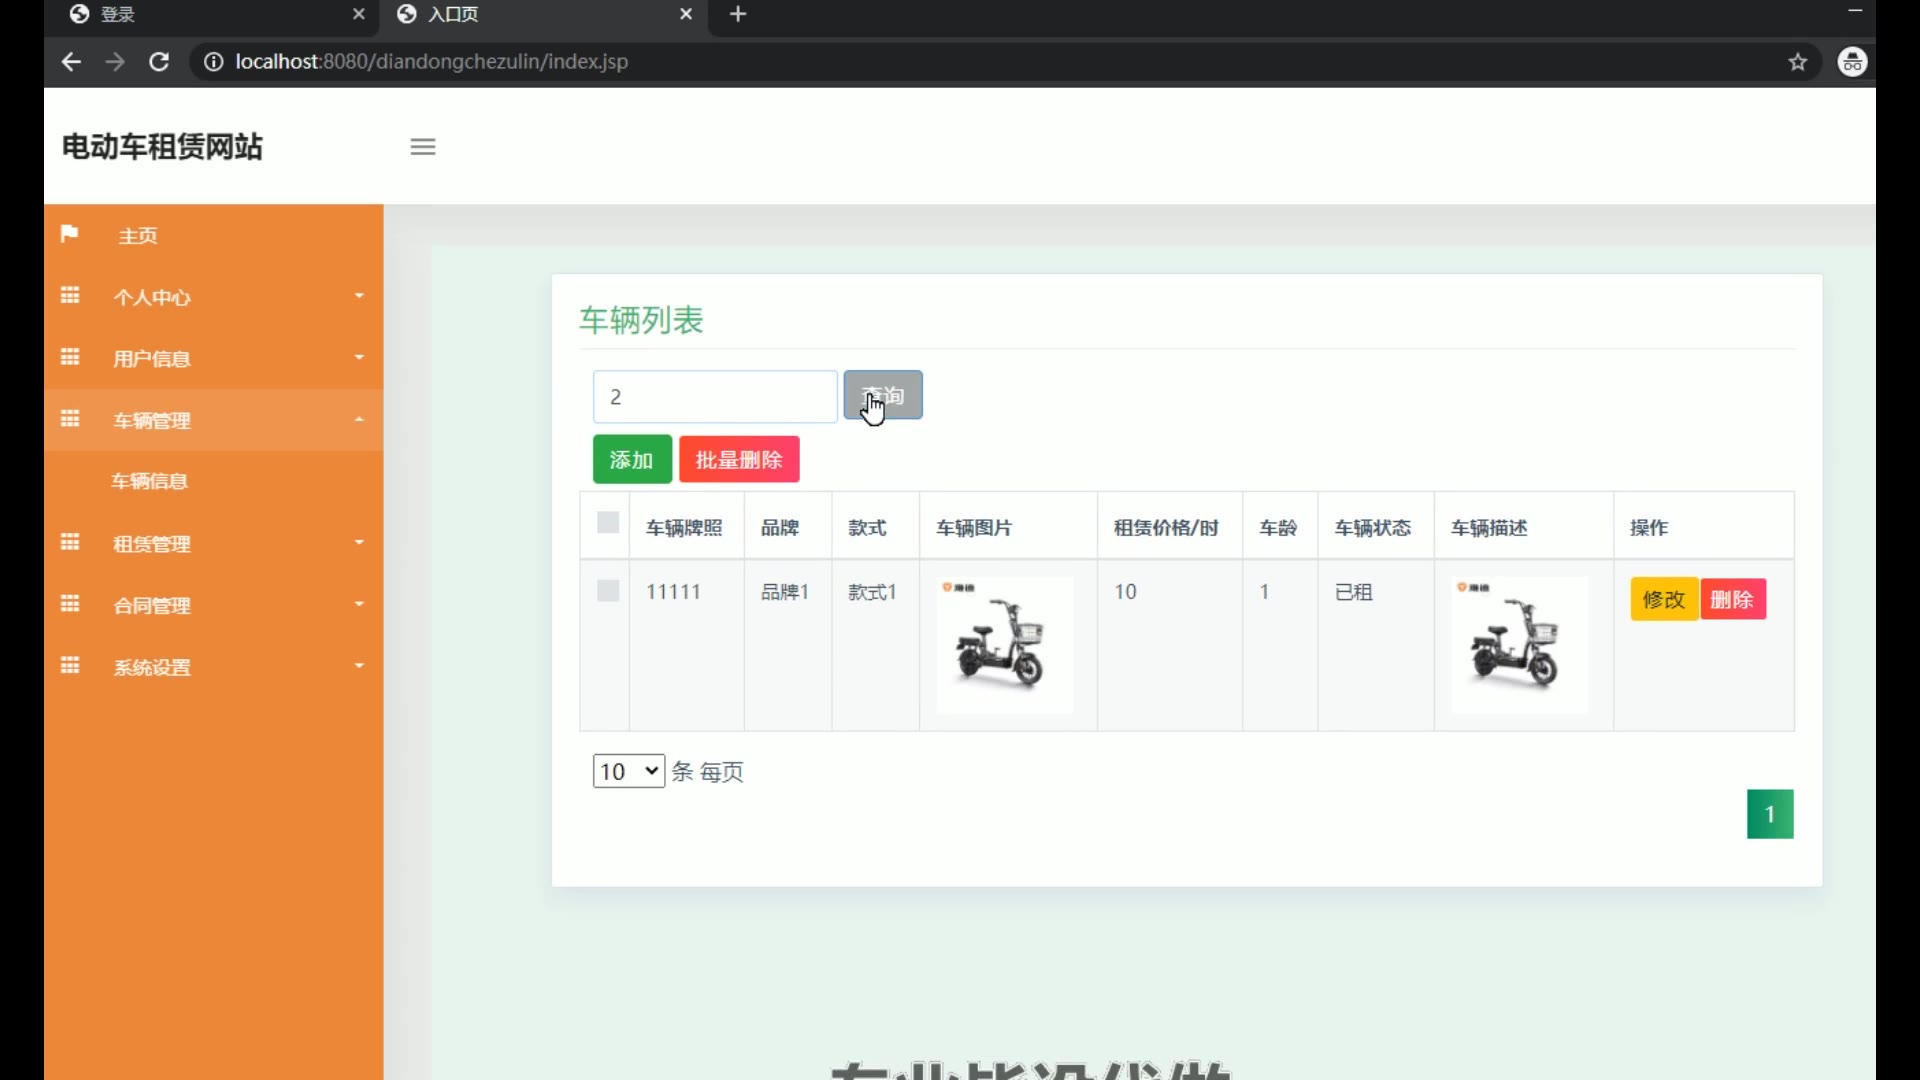Collapse the 车辆管理 menu arrow
Viewport: 1920px width, 1080px height.
pos(359,419)
